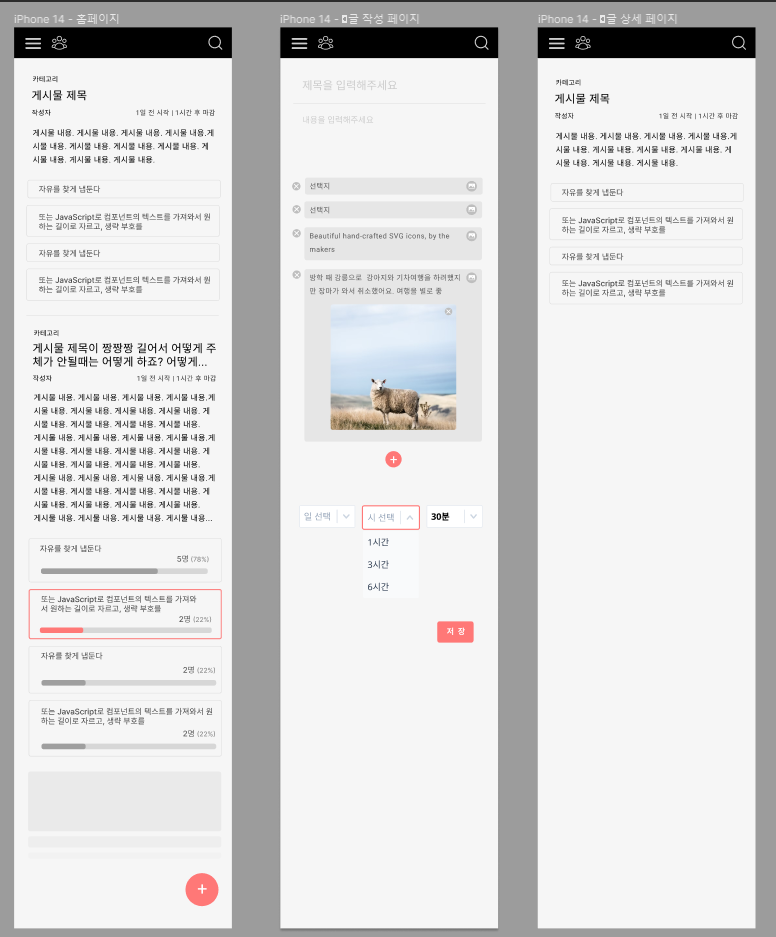Click the red 저장 button
This screenshot has width=776, height=937.
[455, 632]
